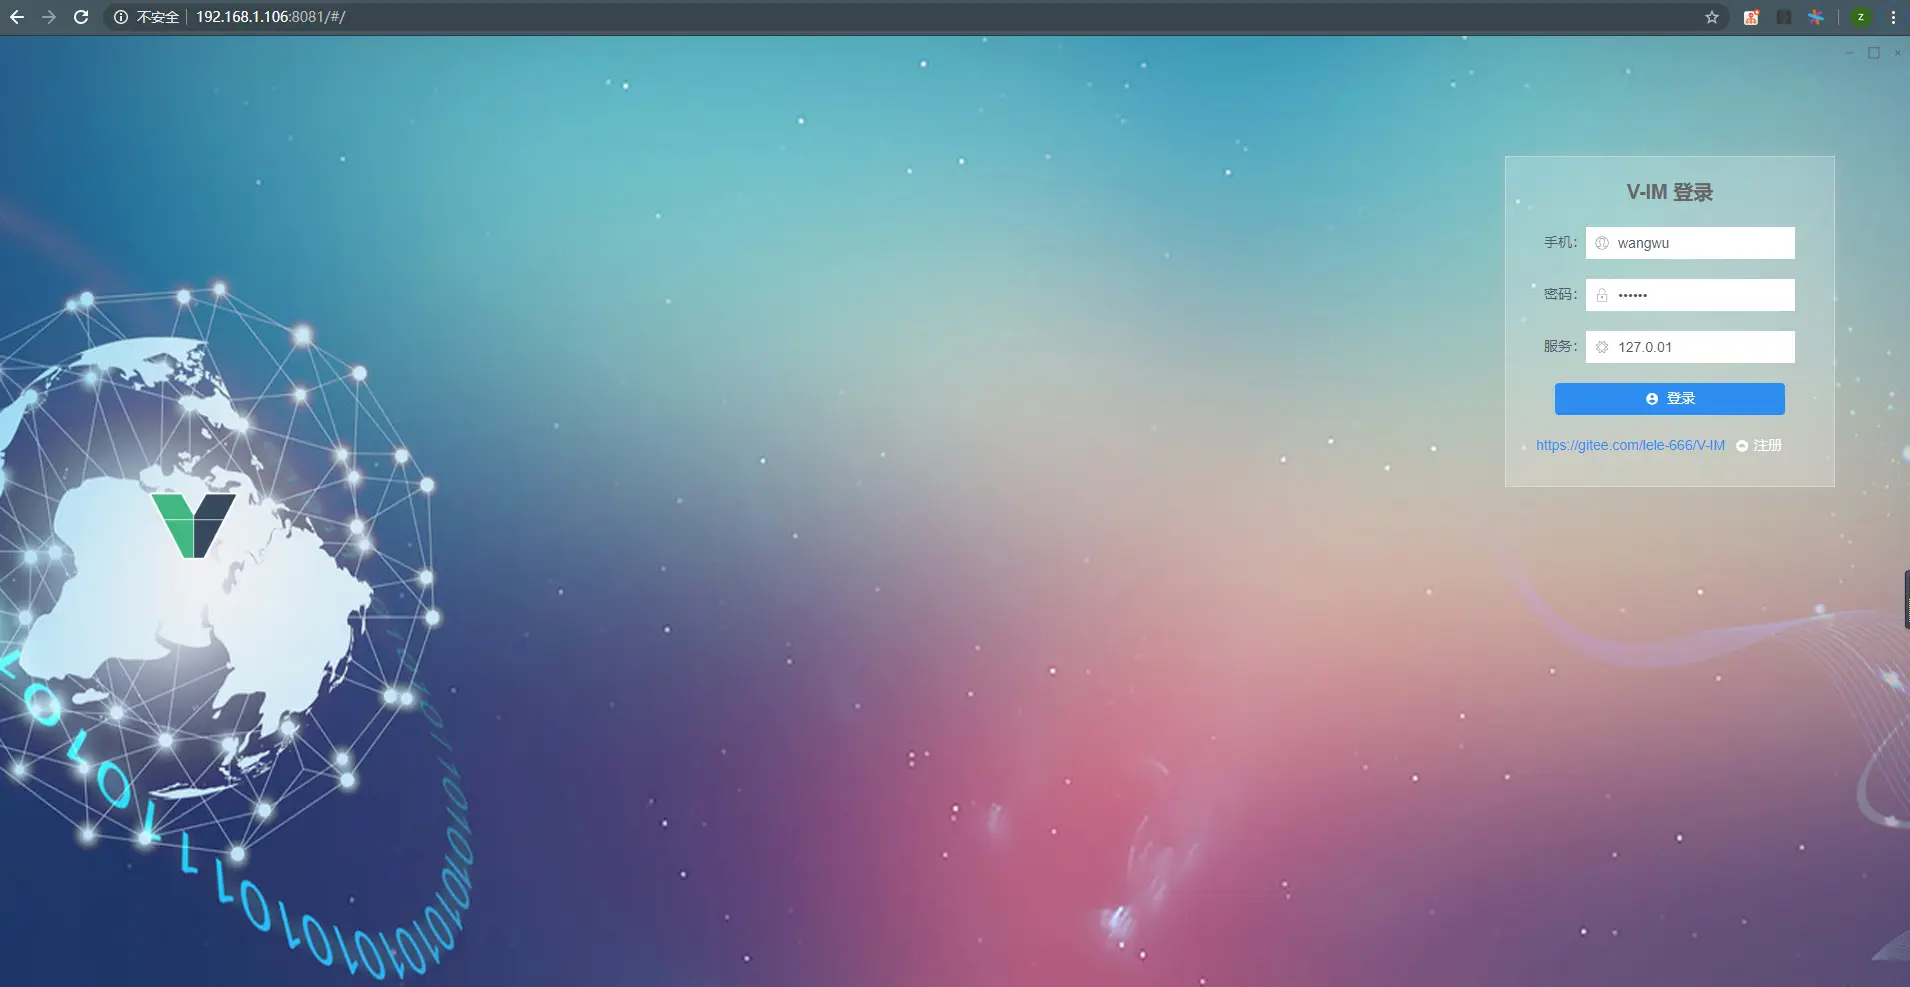Reload the current page
This screenshot has height=987, width=1910.
[x=81, y=17]
